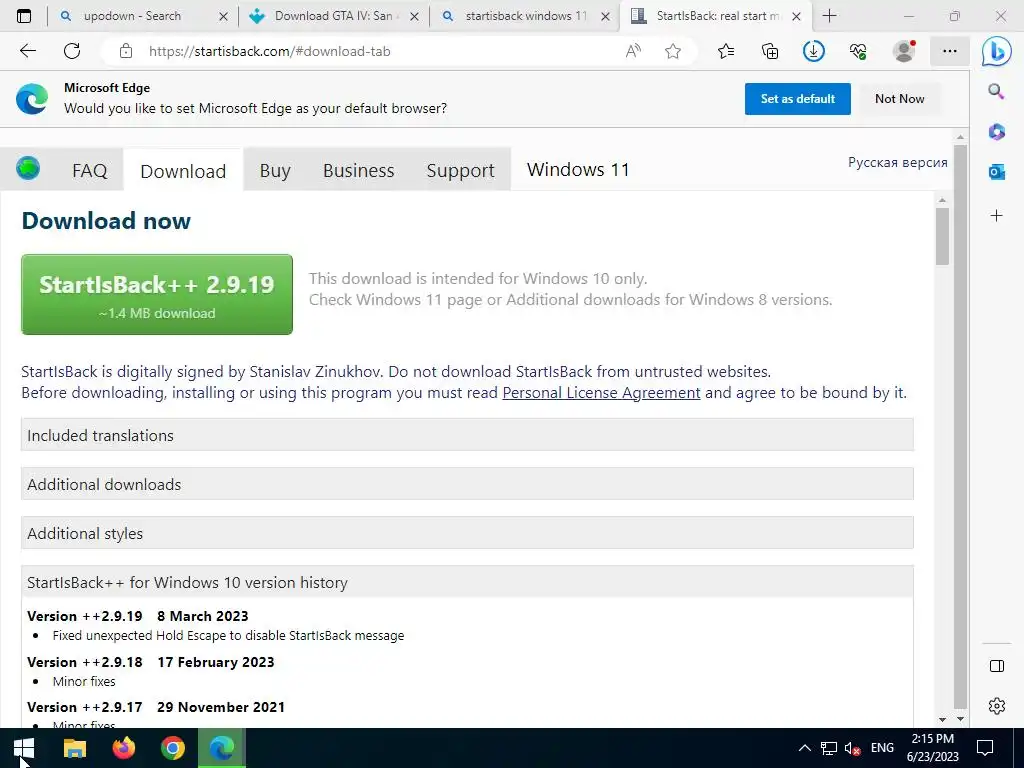Click the ENG language indicator

tap(882, 748)
